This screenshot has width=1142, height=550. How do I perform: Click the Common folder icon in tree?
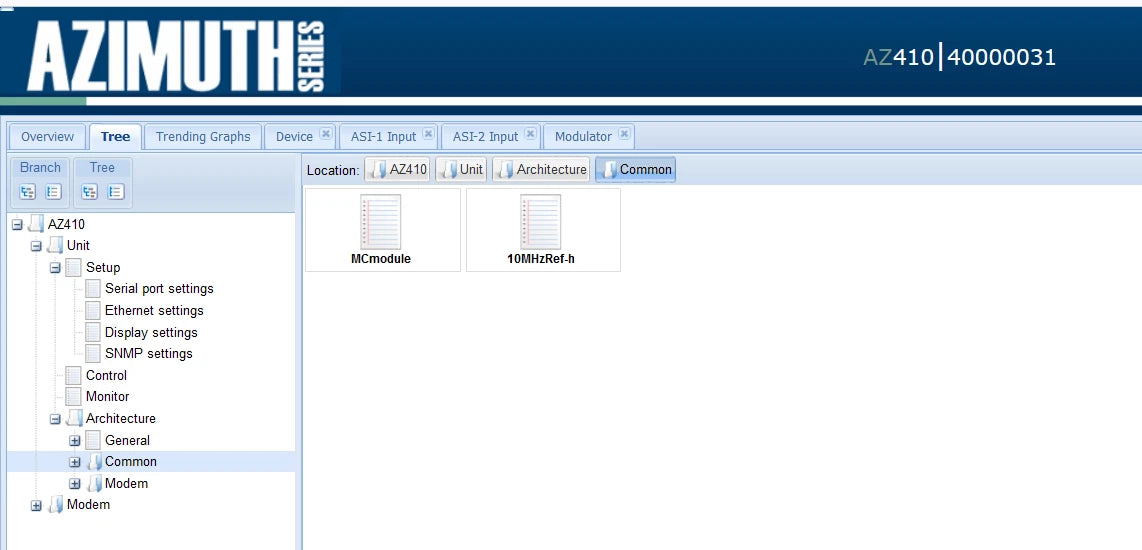(x=93, y=462)
